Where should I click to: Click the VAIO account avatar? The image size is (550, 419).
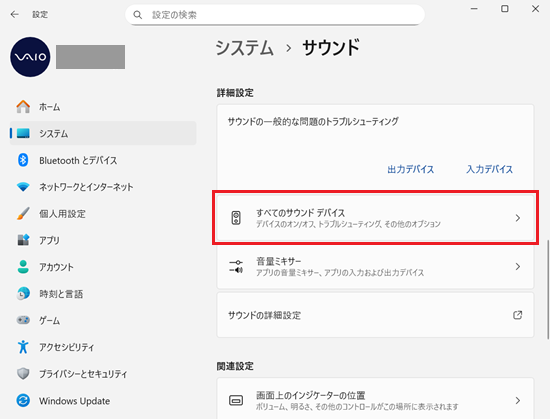click(x=30, y=57)
